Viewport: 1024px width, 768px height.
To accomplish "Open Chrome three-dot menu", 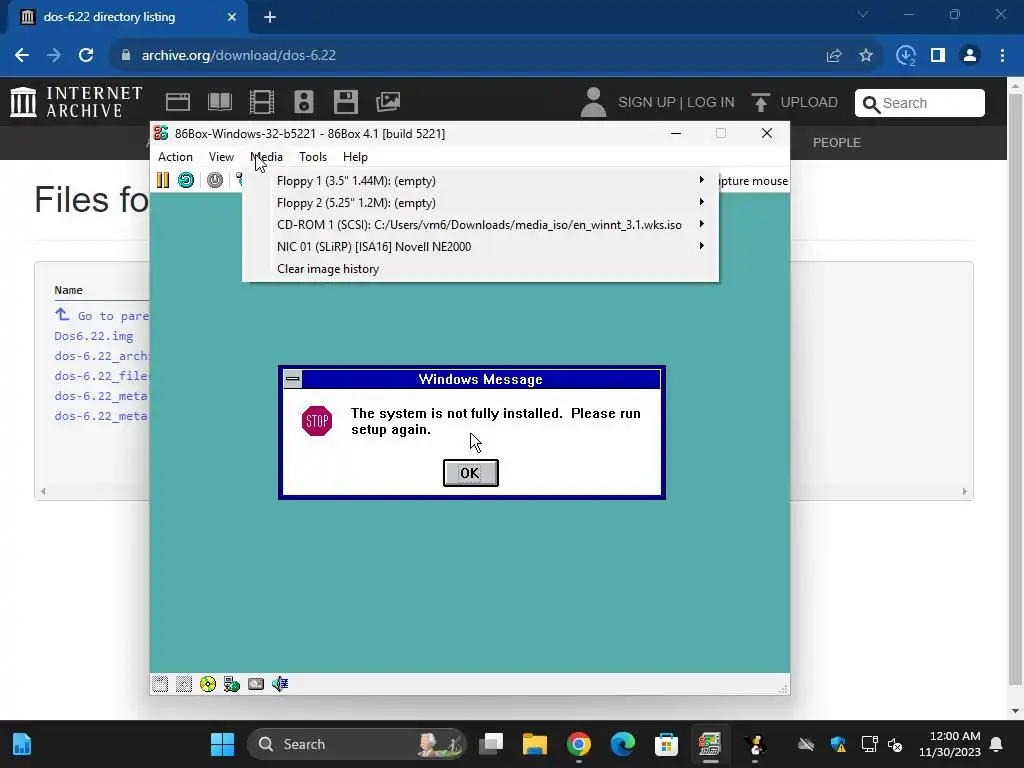I will (1002, 56).
